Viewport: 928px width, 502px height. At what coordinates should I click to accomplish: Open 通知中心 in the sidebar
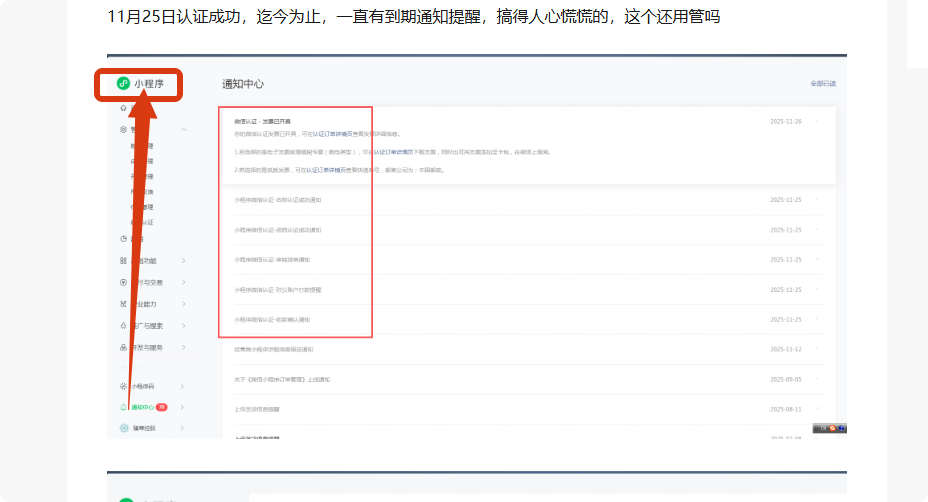click(142, 407)
